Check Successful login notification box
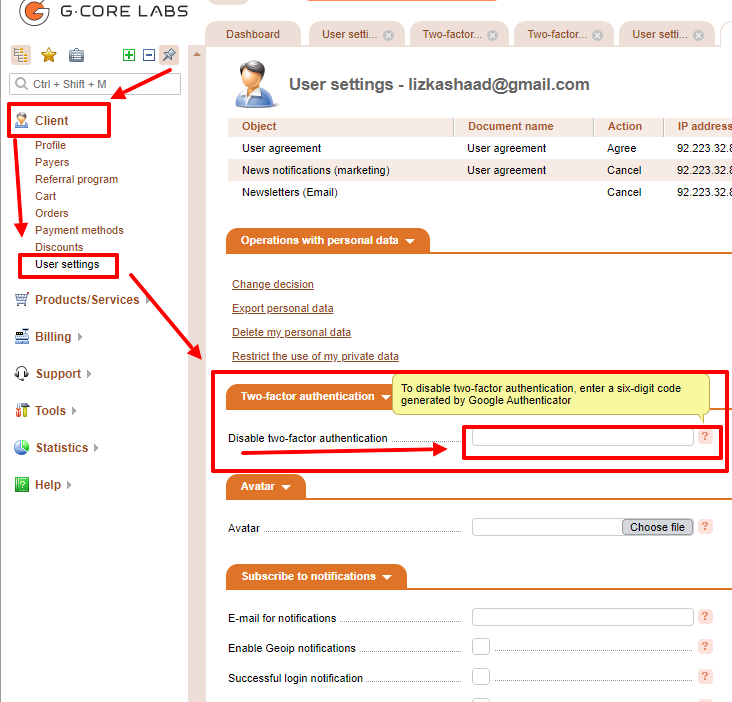This screenshot has height=702, width=732. click(x=480, y=676)
